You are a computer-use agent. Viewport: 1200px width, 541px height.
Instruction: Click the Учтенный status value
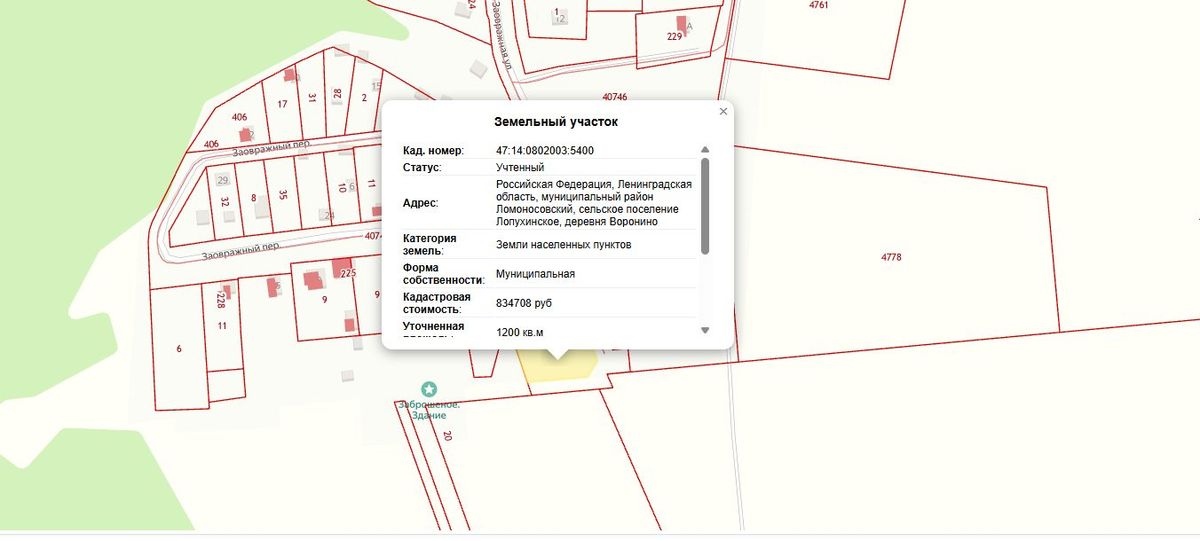click(x=520, y=167)
